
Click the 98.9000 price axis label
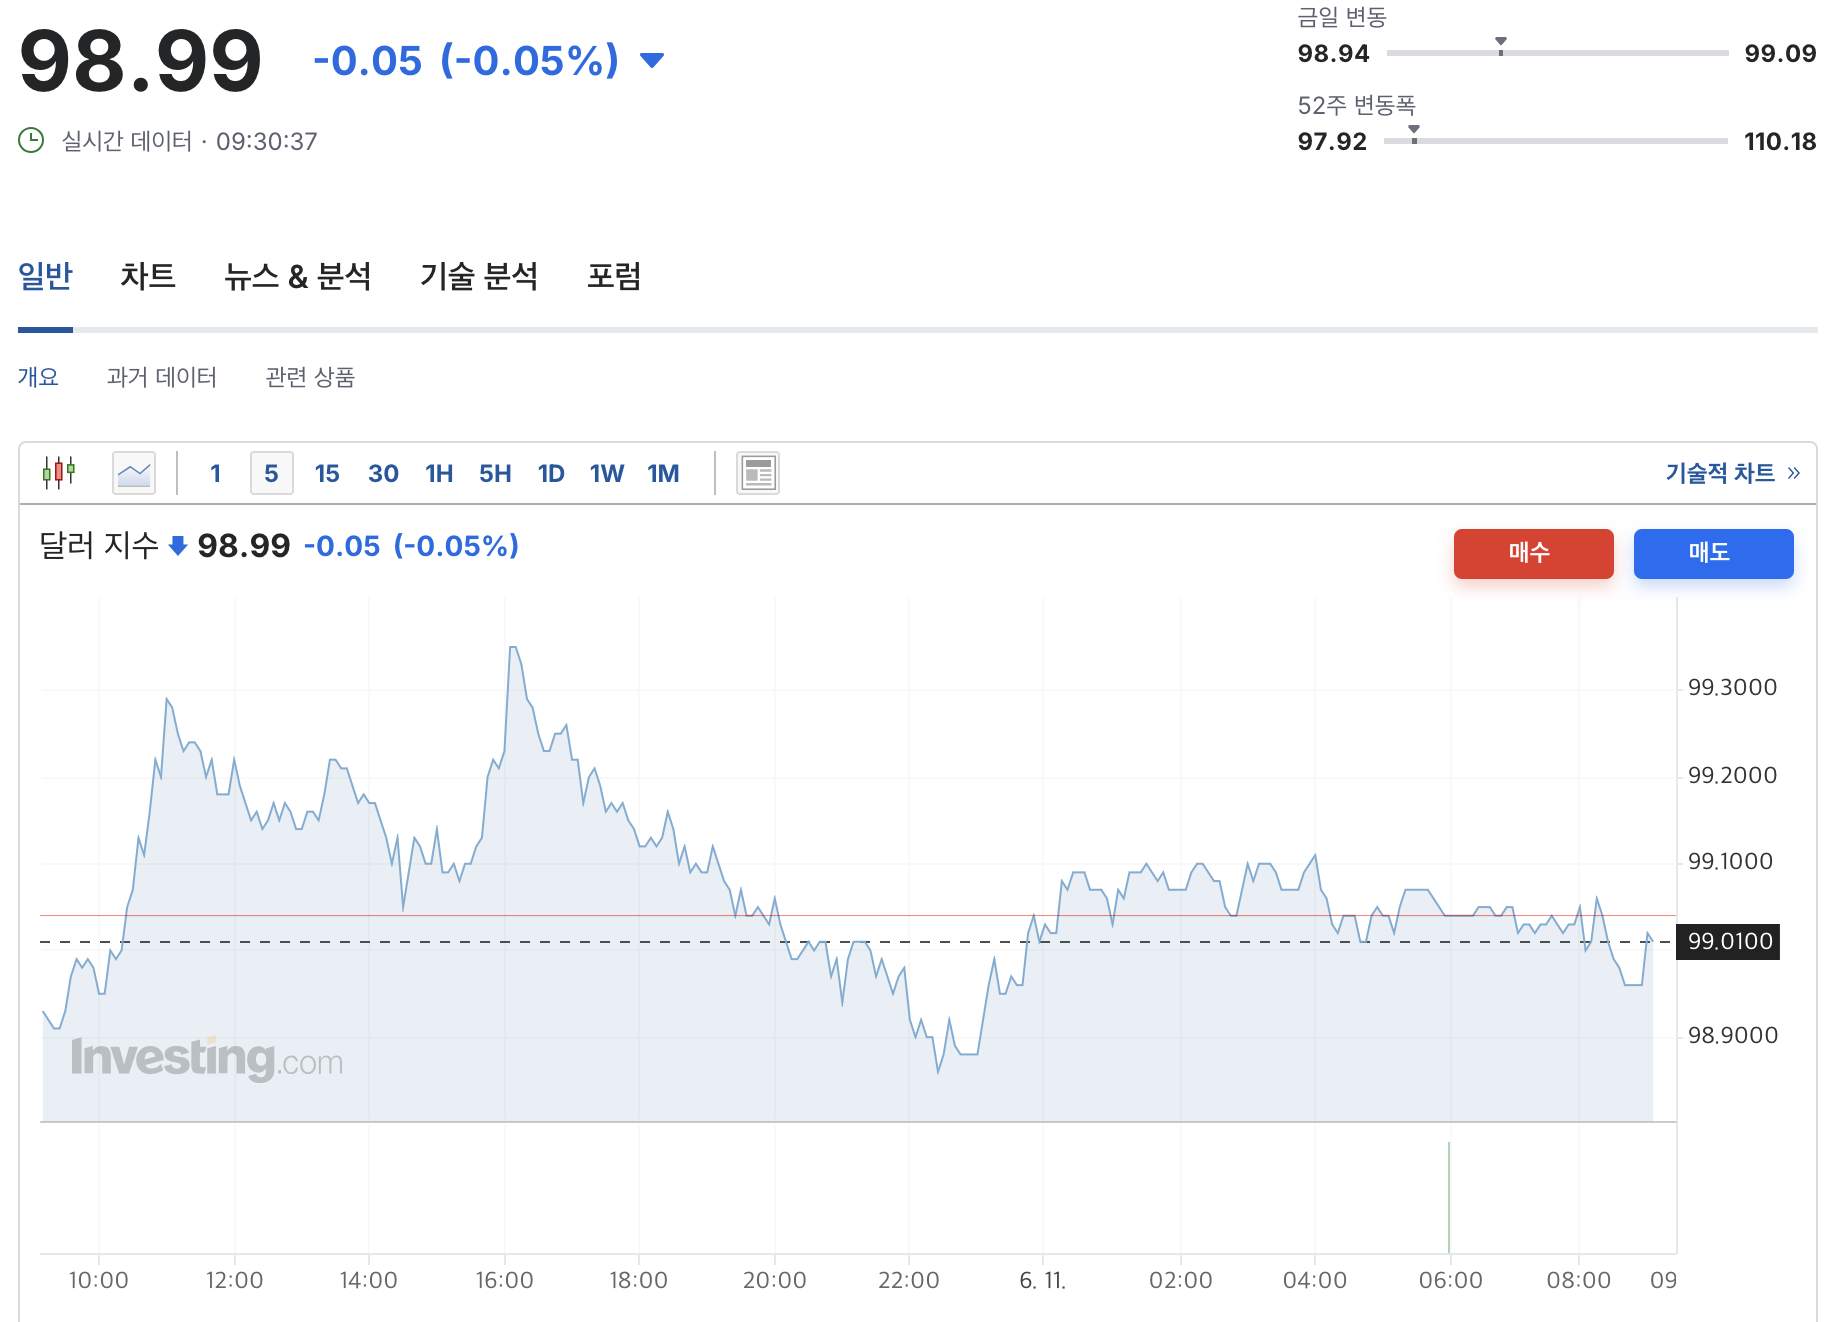1732,1036
